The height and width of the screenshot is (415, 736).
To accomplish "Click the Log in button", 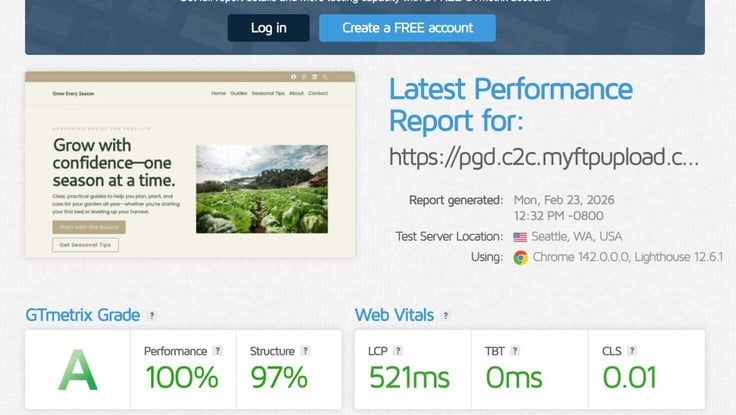I will [x=268, y=28].
